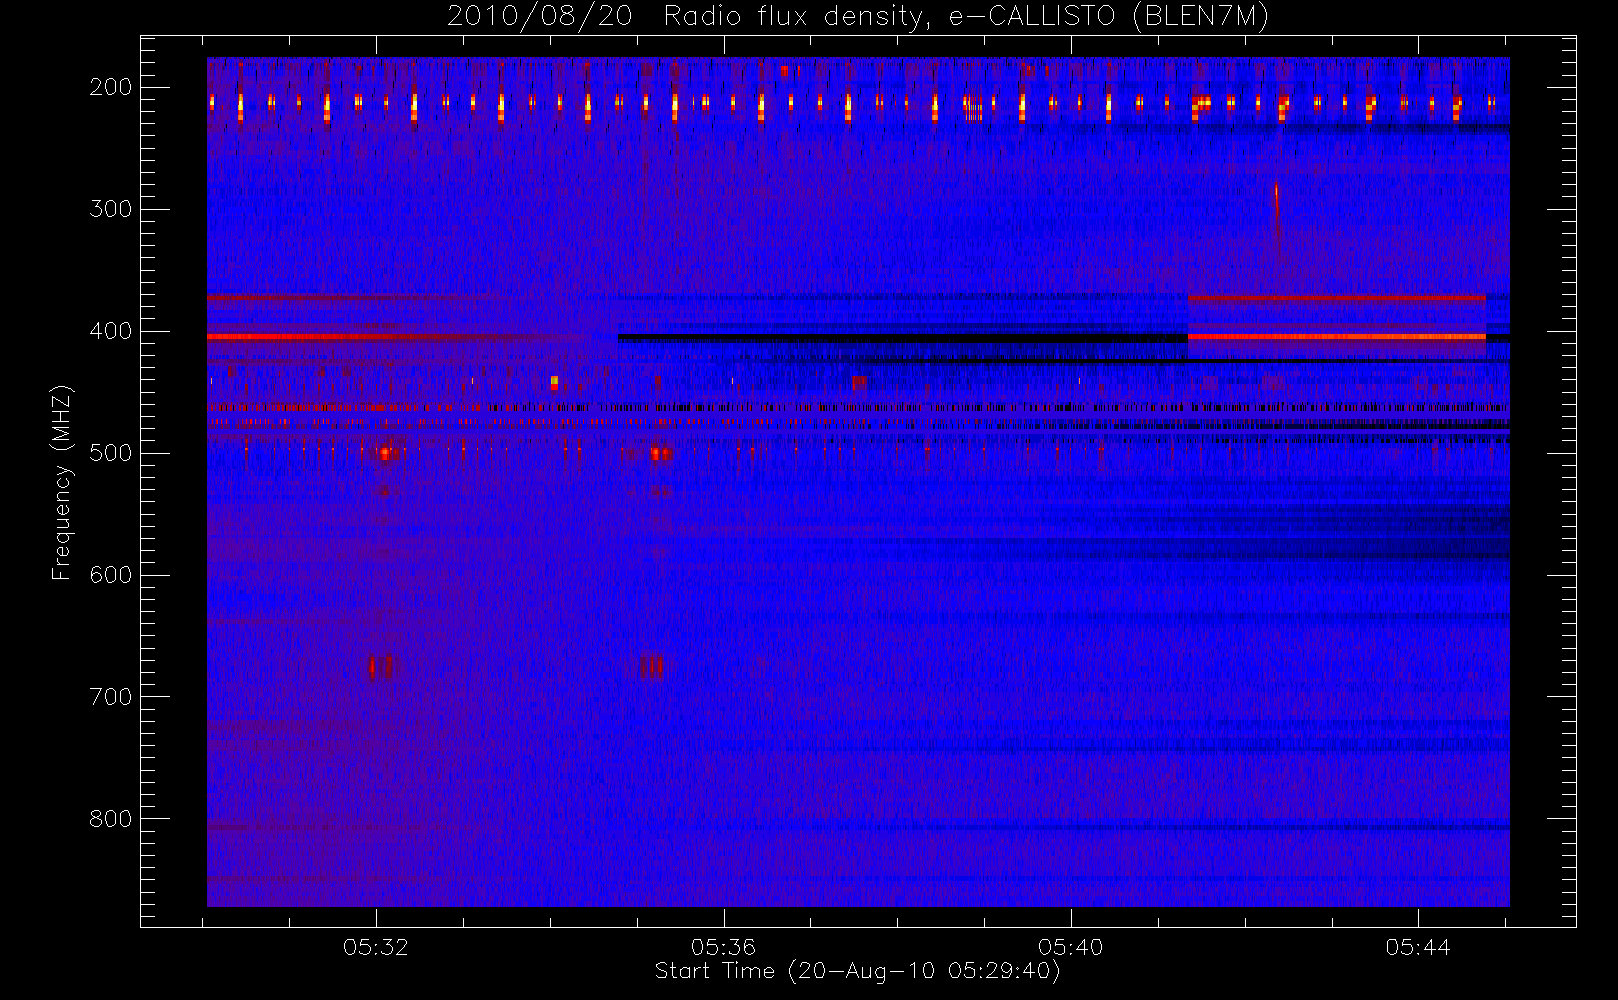The width and height of the screenshot is (1618, 1000).
Task: Click the 500 frequency tick label
Action: 111,453
